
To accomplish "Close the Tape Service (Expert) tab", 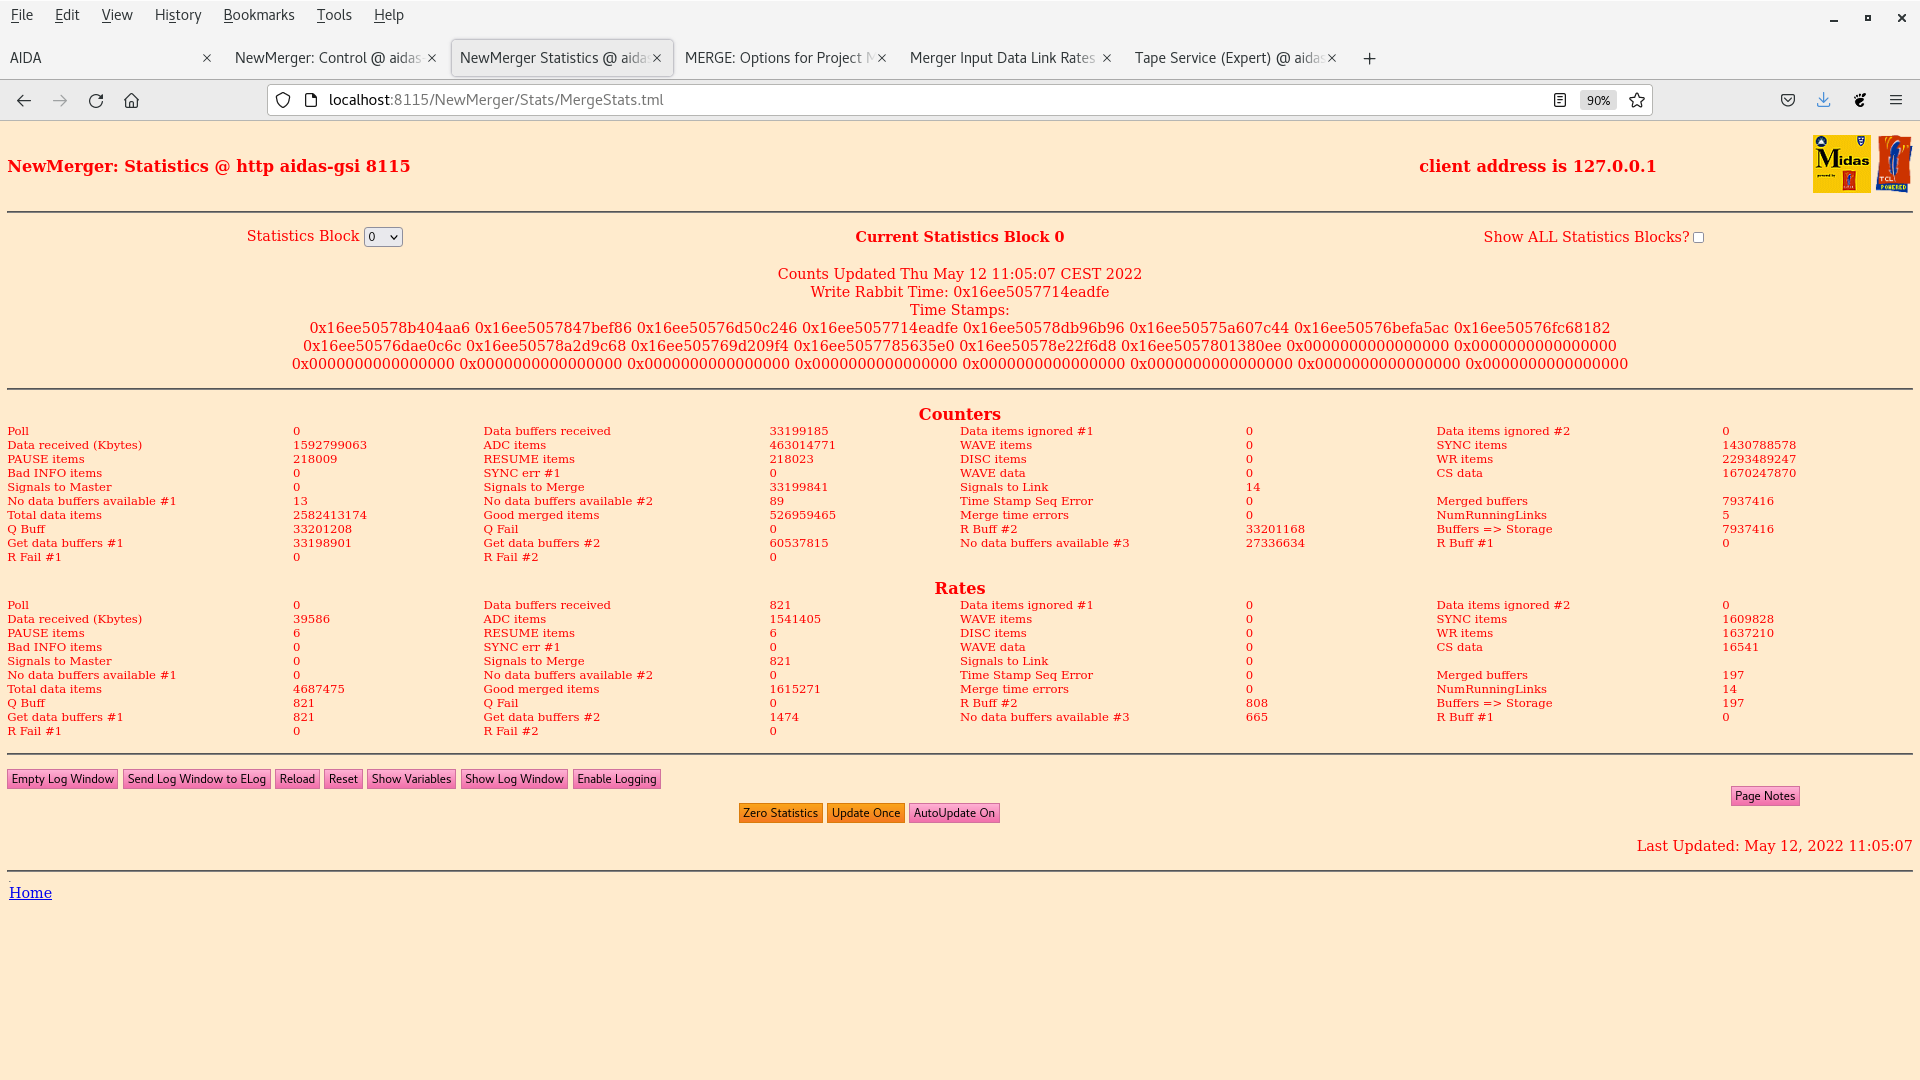I will tap(1332, 58).
